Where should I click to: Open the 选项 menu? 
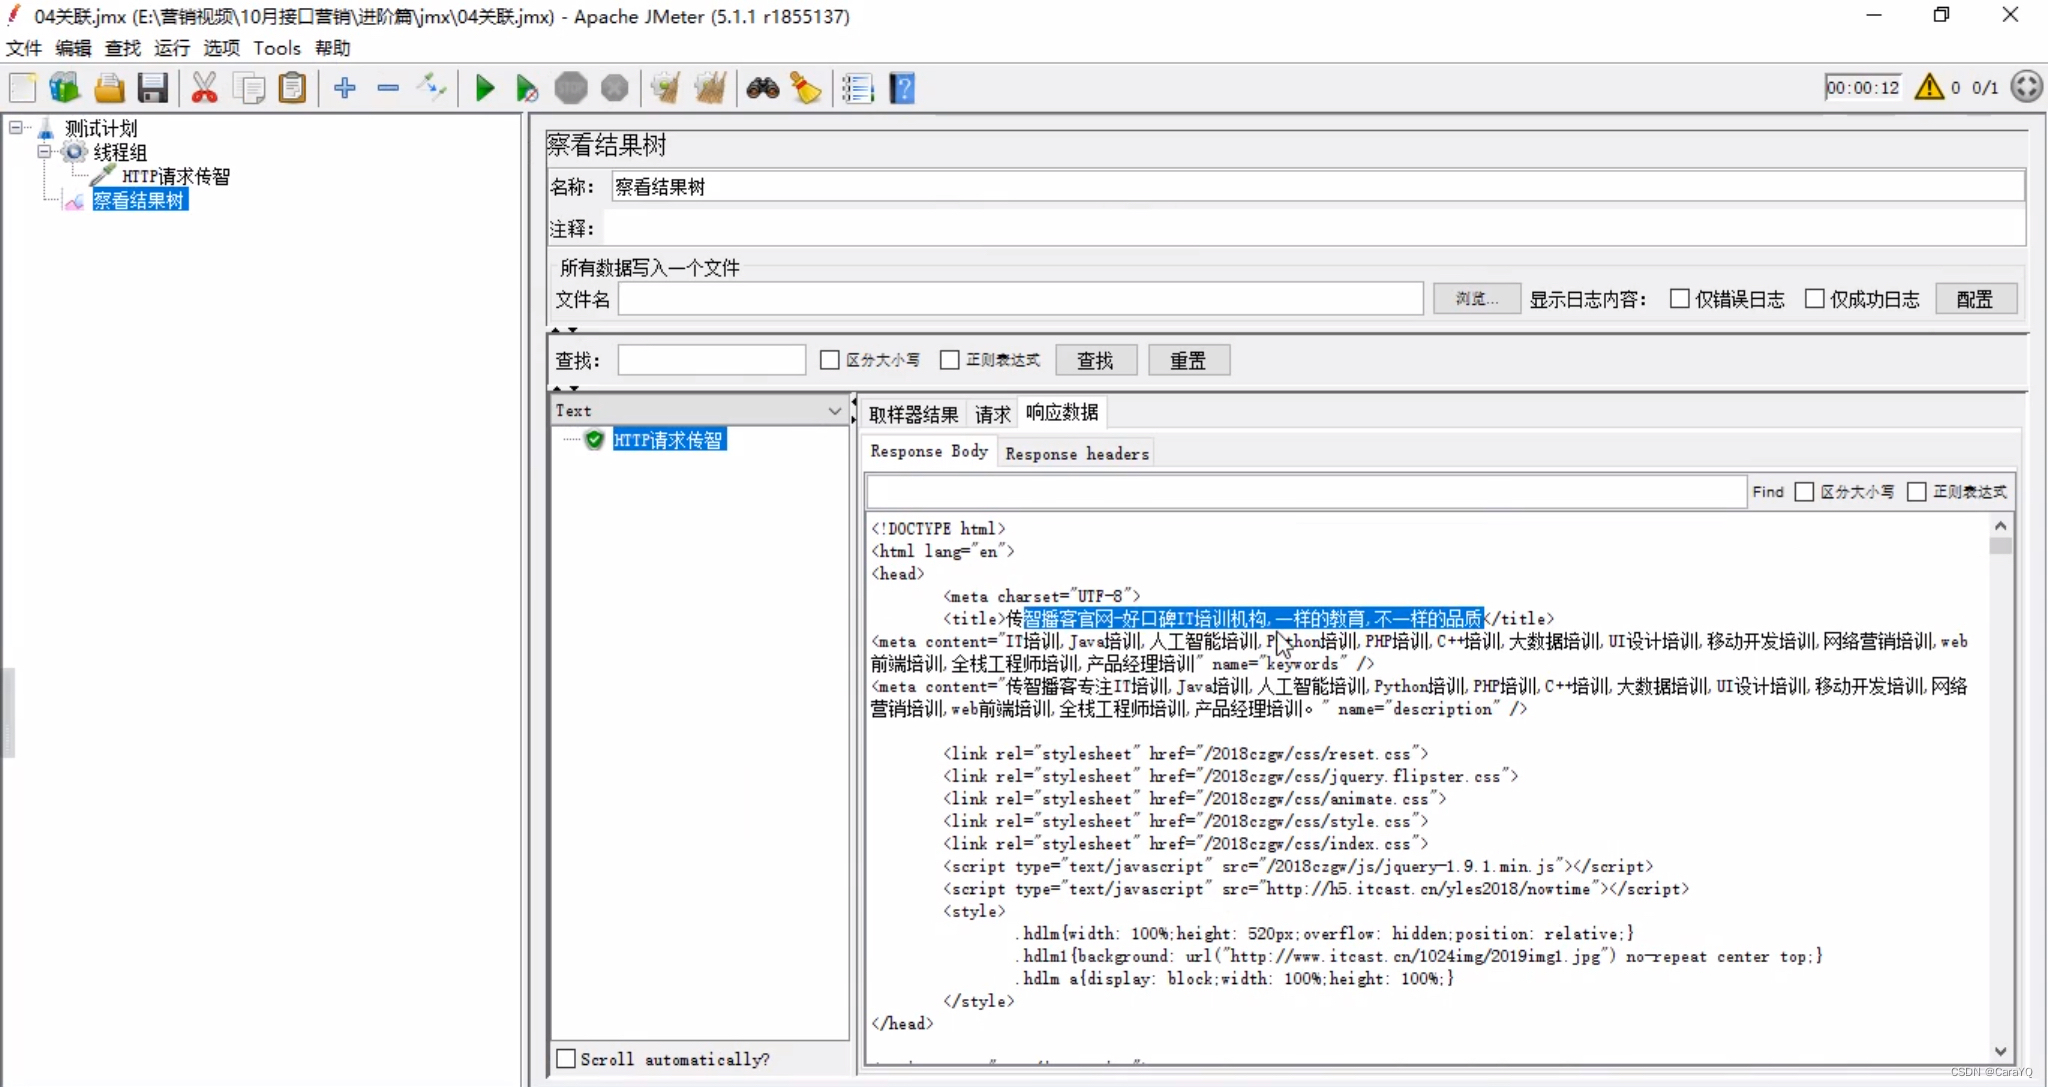pos(221,48)
